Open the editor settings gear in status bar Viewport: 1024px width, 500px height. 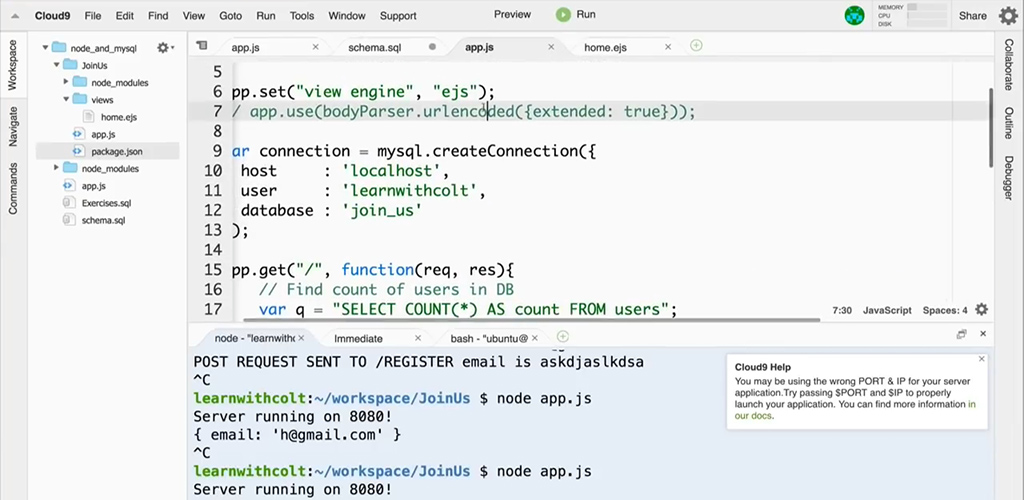point(981,310)
